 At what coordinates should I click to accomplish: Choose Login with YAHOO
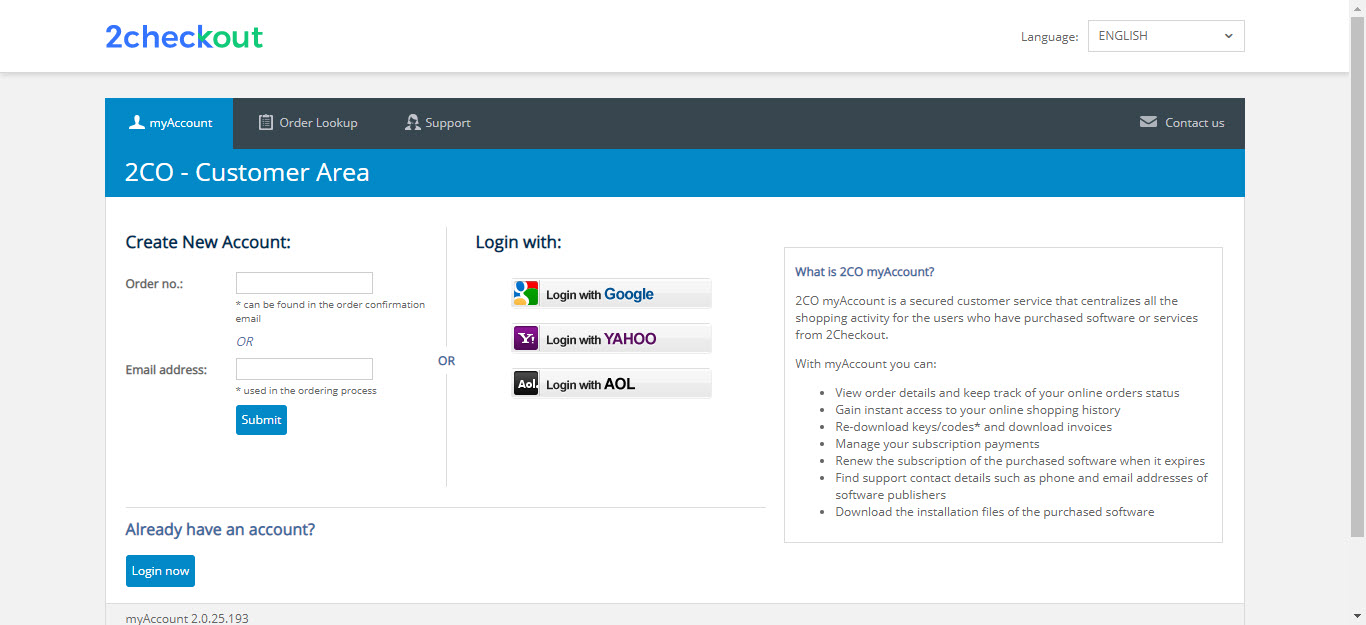coord(611,339)
